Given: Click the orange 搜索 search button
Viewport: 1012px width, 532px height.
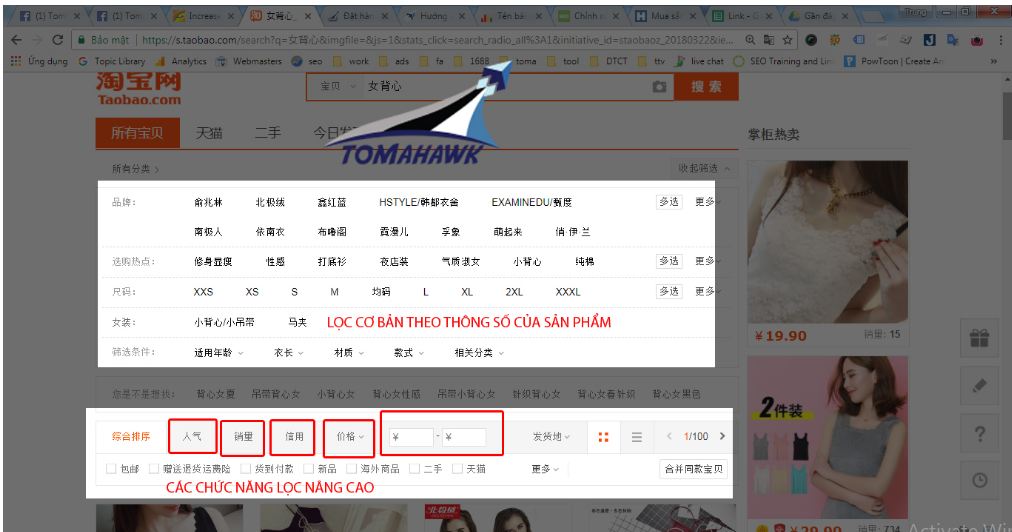Looking at the screenshot, I should [706, 87].
